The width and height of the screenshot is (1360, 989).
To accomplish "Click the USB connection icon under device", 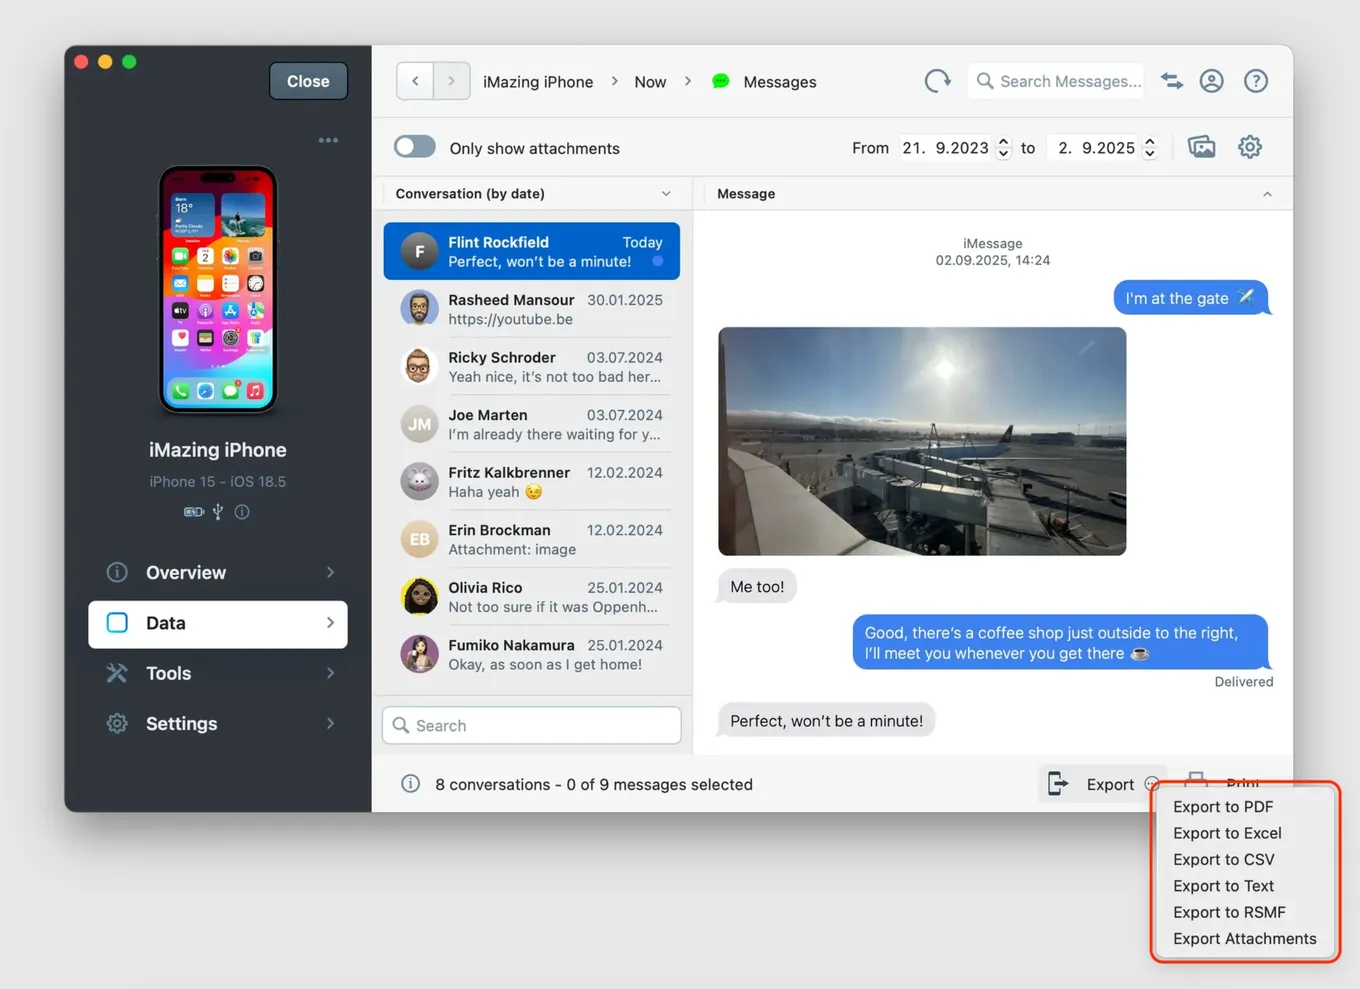I will pos(218,512).
